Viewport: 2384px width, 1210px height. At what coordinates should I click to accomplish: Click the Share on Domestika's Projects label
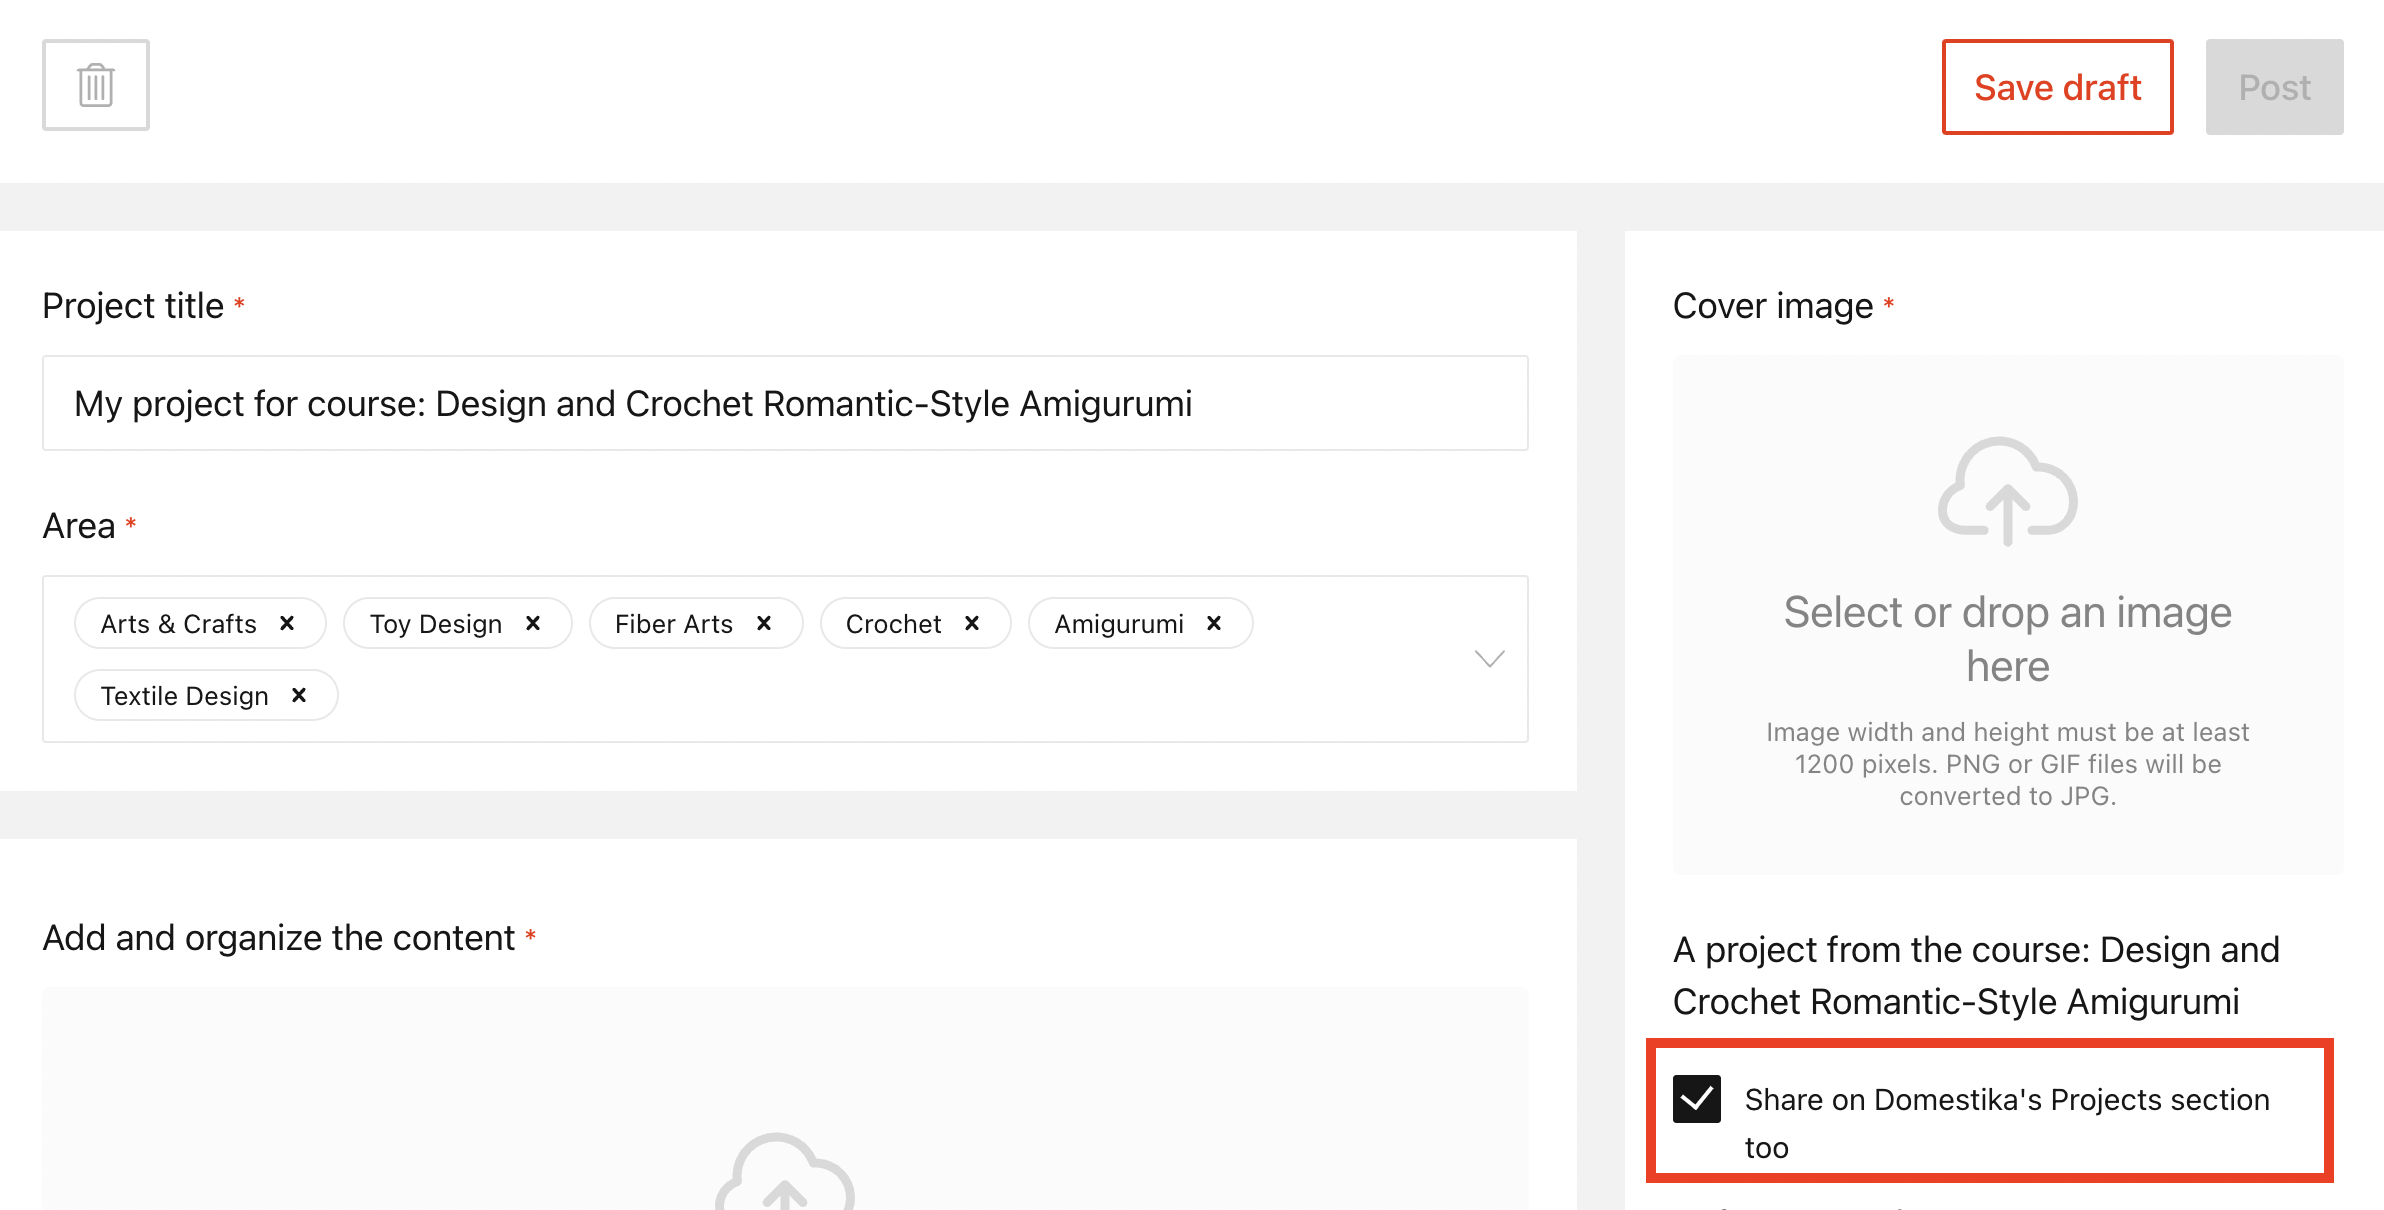pyautogui.click(x=2007, y=1123)
